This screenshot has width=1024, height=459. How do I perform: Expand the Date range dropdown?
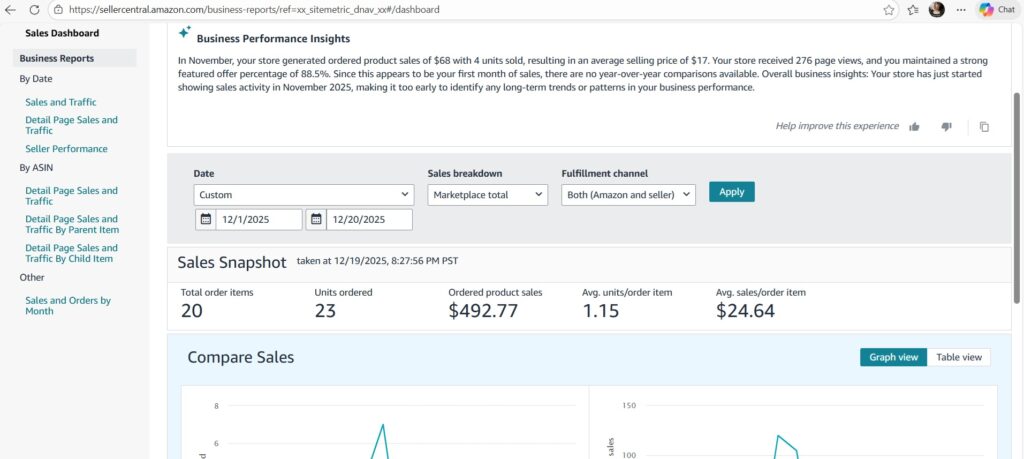[303, 195]
